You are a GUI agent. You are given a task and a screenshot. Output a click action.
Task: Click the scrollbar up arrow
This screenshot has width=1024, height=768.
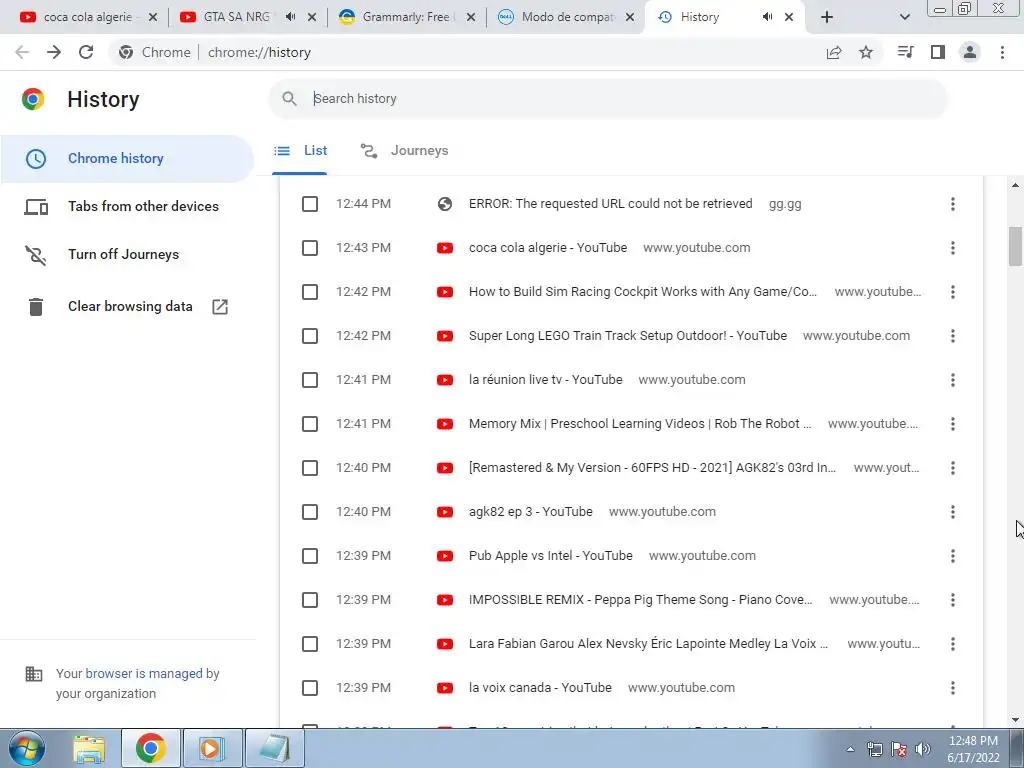tap(1015, 186)
